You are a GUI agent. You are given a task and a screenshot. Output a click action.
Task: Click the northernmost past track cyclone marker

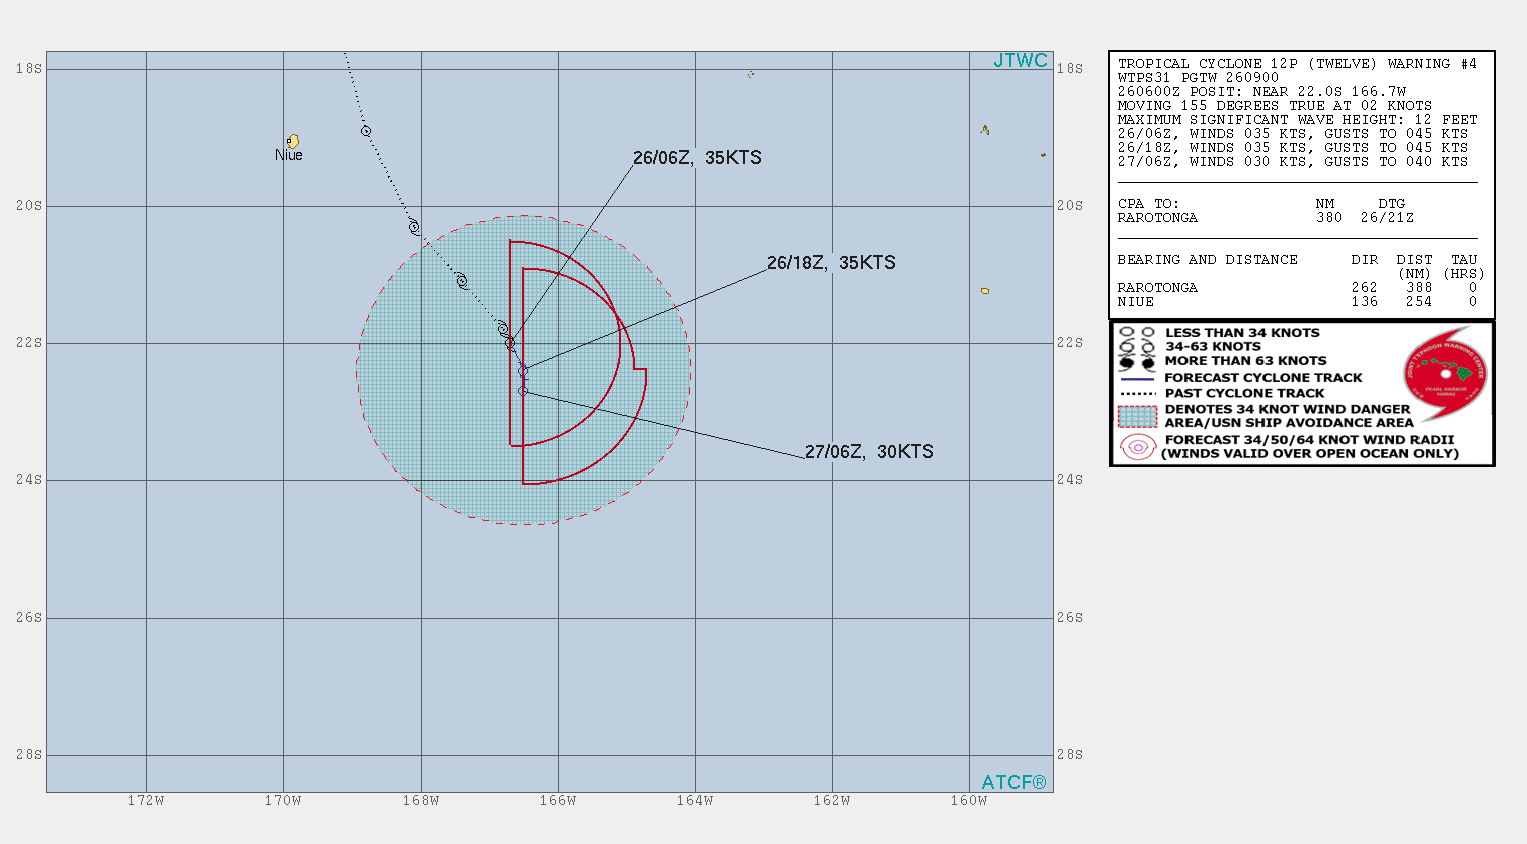click(x=366, y=131)
